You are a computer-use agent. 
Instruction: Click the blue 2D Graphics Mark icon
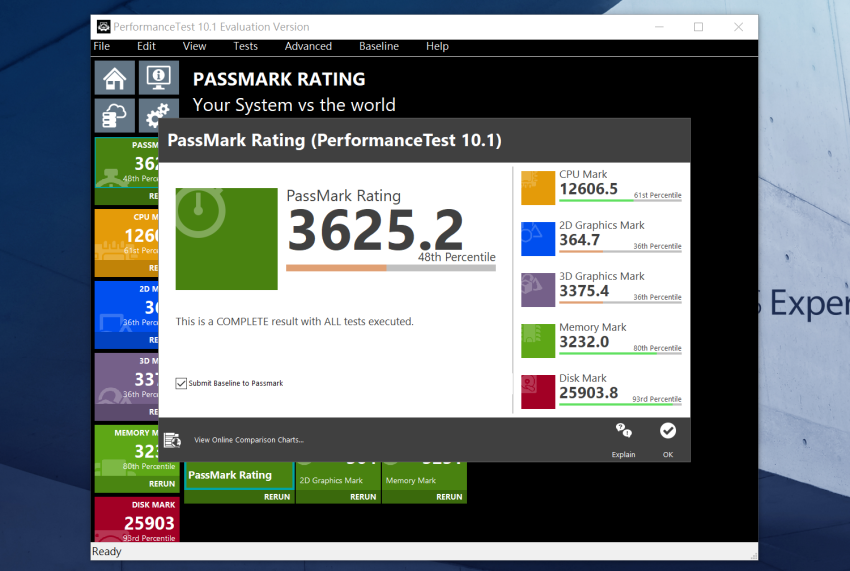click(x=538, y=239)
